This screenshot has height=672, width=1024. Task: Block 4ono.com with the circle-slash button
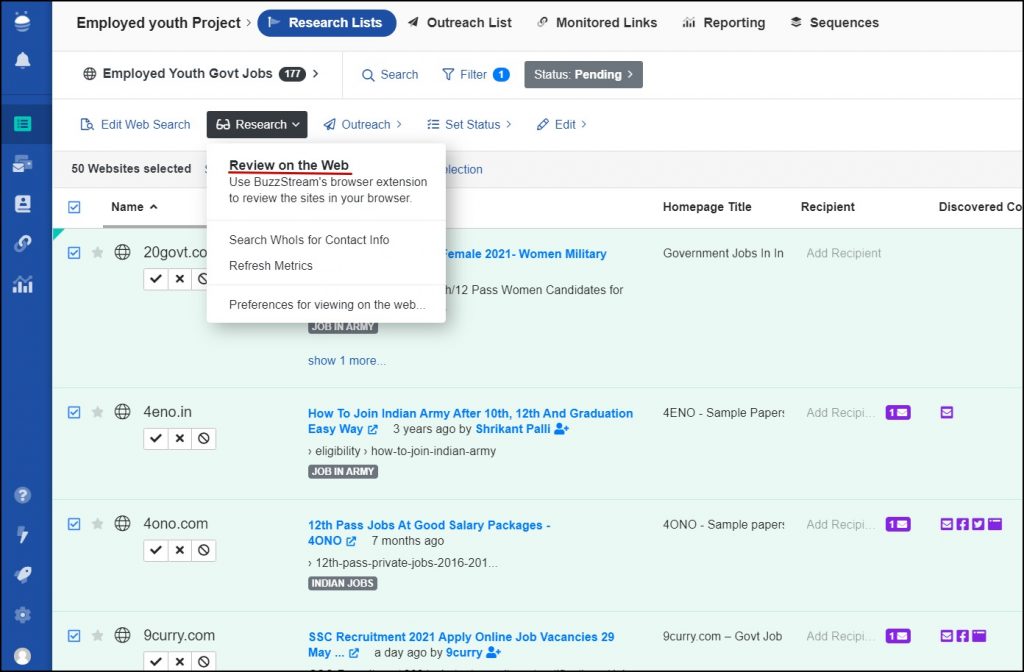(x=204, y=550)
